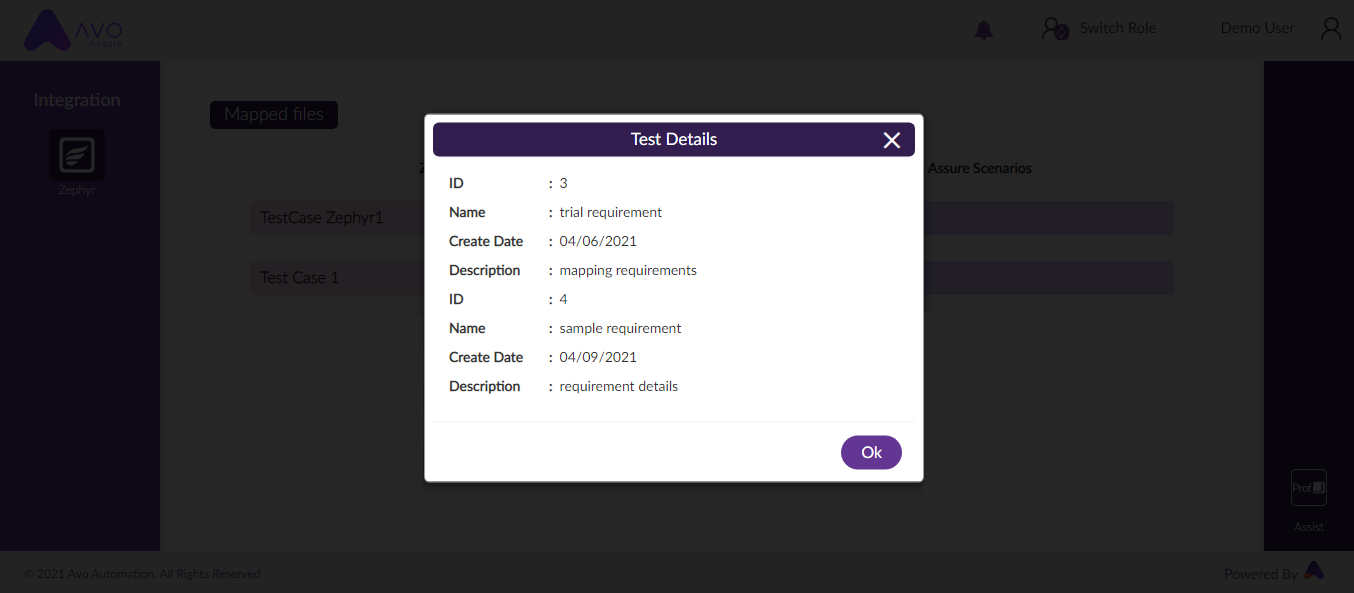The width and height of the screenshot is (1354, 593).
Task: Open the notification bell
Action: [x=984, y=30]
